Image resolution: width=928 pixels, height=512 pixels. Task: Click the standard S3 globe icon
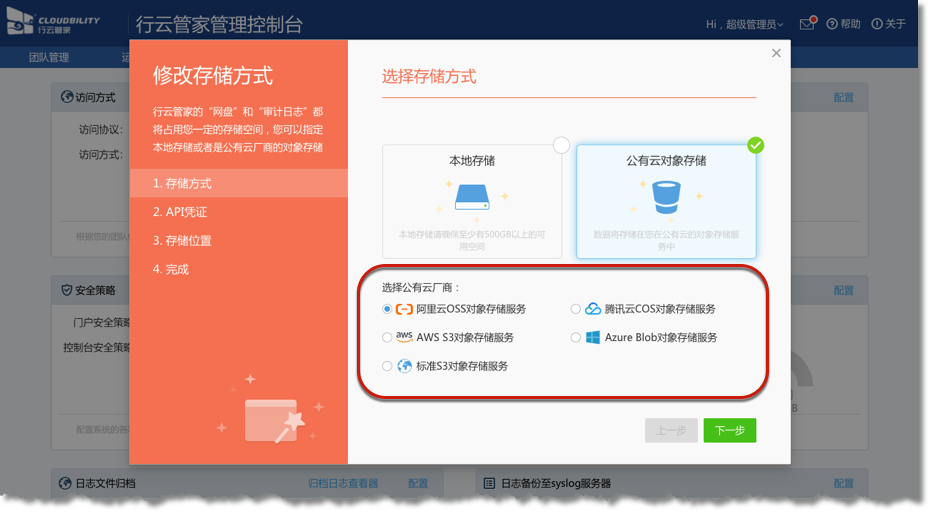pyautogui.click(x=405, y=366)
